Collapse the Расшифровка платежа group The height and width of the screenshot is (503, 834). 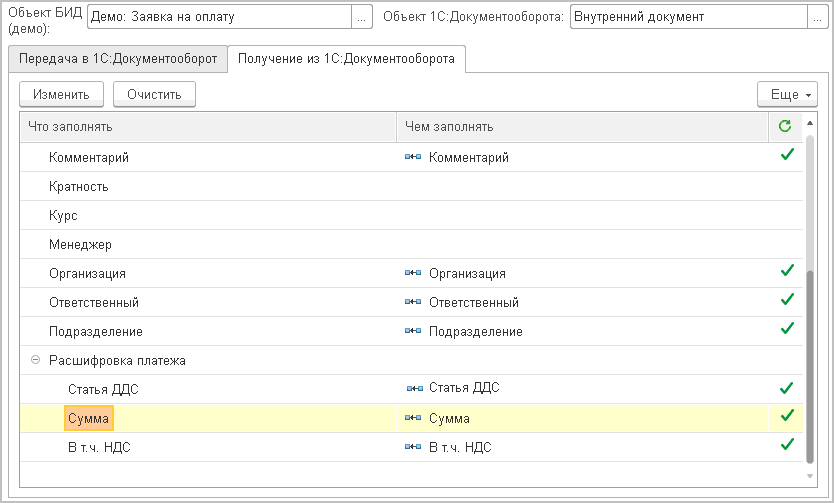pos(36,360)
